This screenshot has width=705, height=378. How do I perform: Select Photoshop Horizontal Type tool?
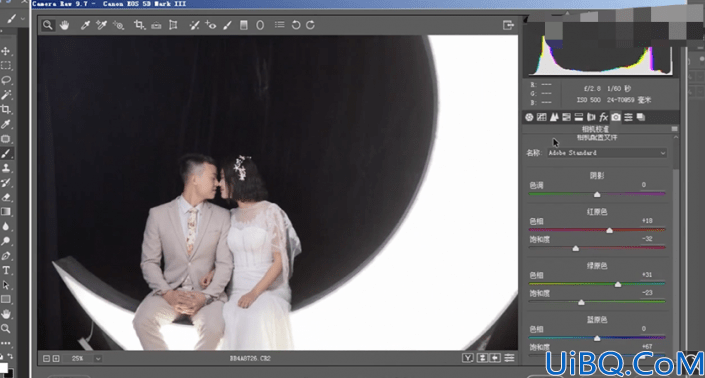click(x=6, y=270)
